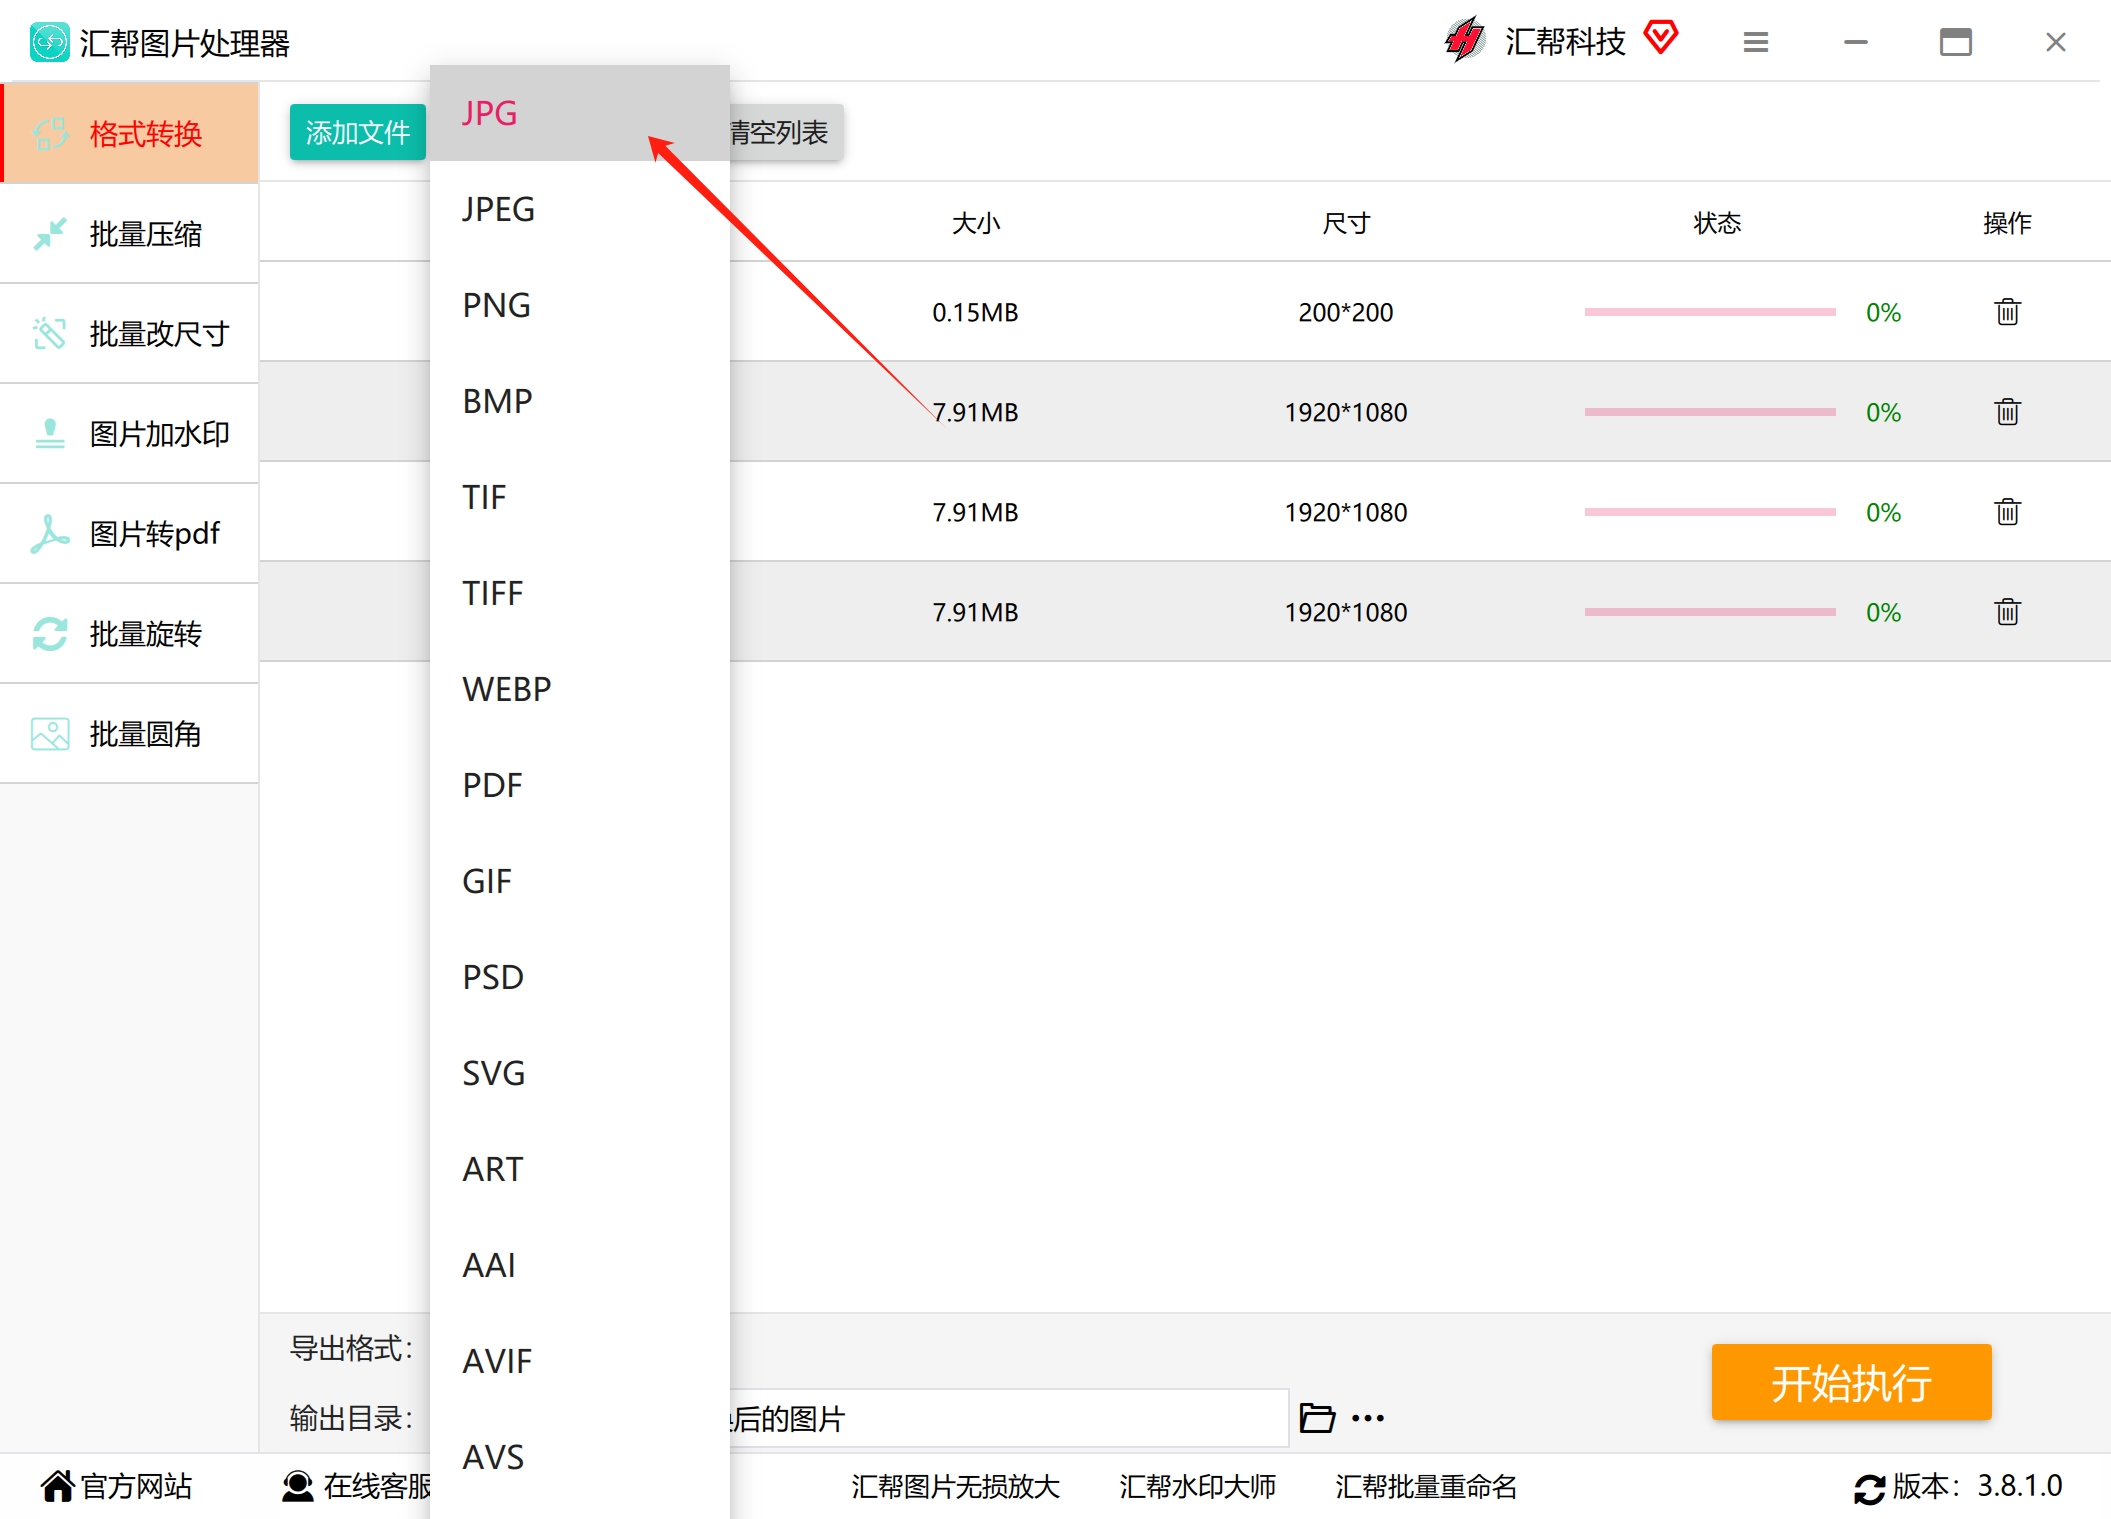Screen dimensions: 2111x1519
Task: Click the 官方网站 link text
Action: (x=136, y=1487)
